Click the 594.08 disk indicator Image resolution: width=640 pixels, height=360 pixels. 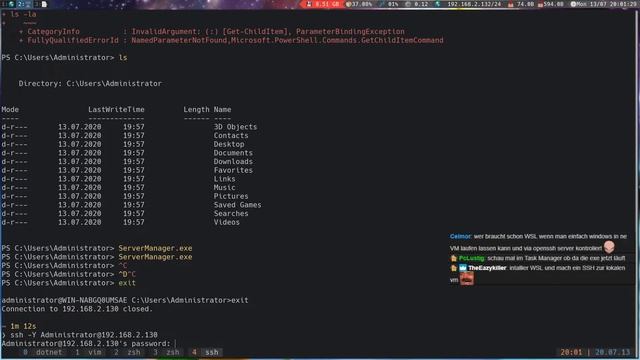click(551, 4)
